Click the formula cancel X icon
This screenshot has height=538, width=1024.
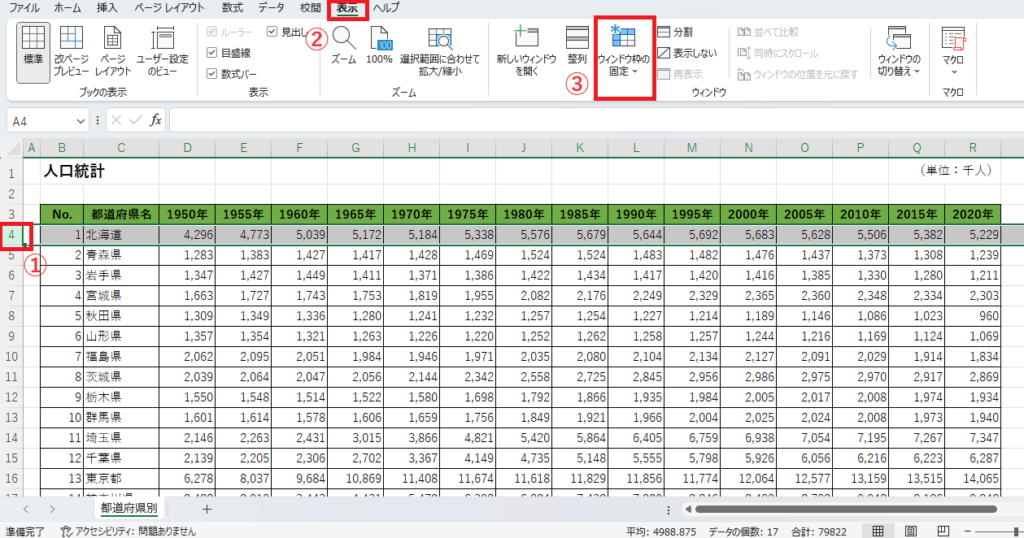pyautogui.click(x=116, y=120)
